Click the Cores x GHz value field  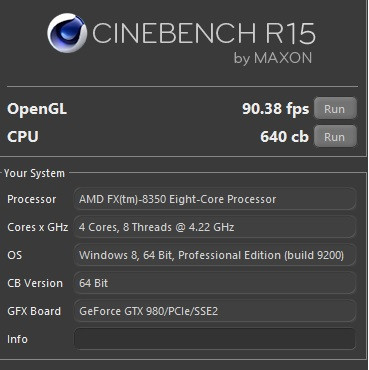215,227
